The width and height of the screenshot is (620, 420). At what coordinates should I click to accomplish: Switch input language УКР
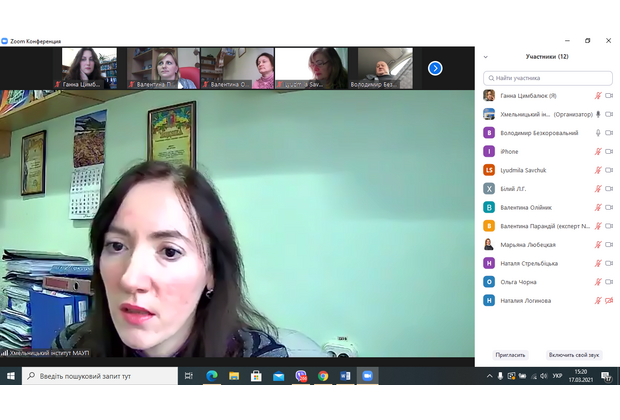tap(557, 376)
